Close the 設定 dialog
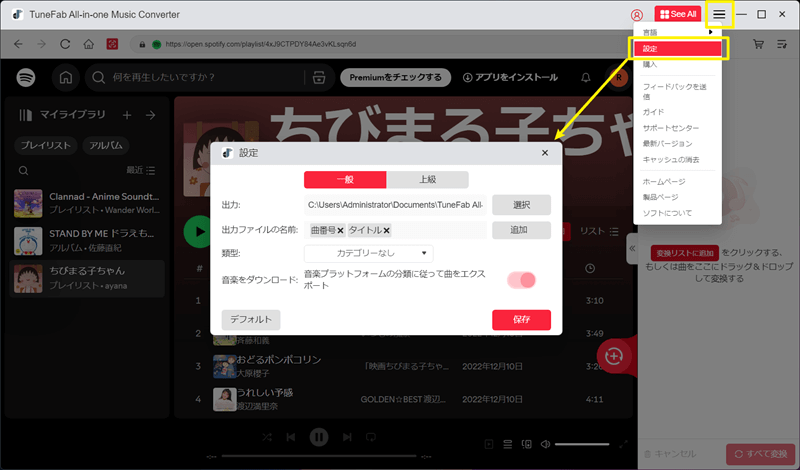The height and width of the screenshot is (470, 800). (545, 153)
